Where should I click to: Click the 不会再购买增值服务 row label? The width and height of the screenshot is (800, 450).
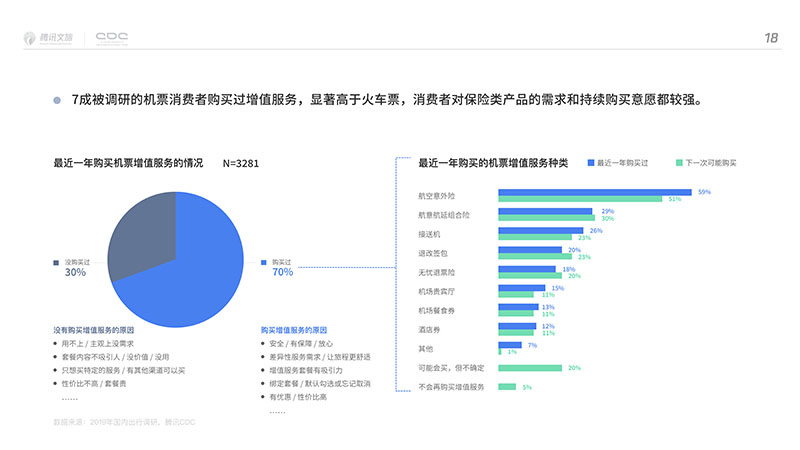pyautogui.click(x=452, y=387)
